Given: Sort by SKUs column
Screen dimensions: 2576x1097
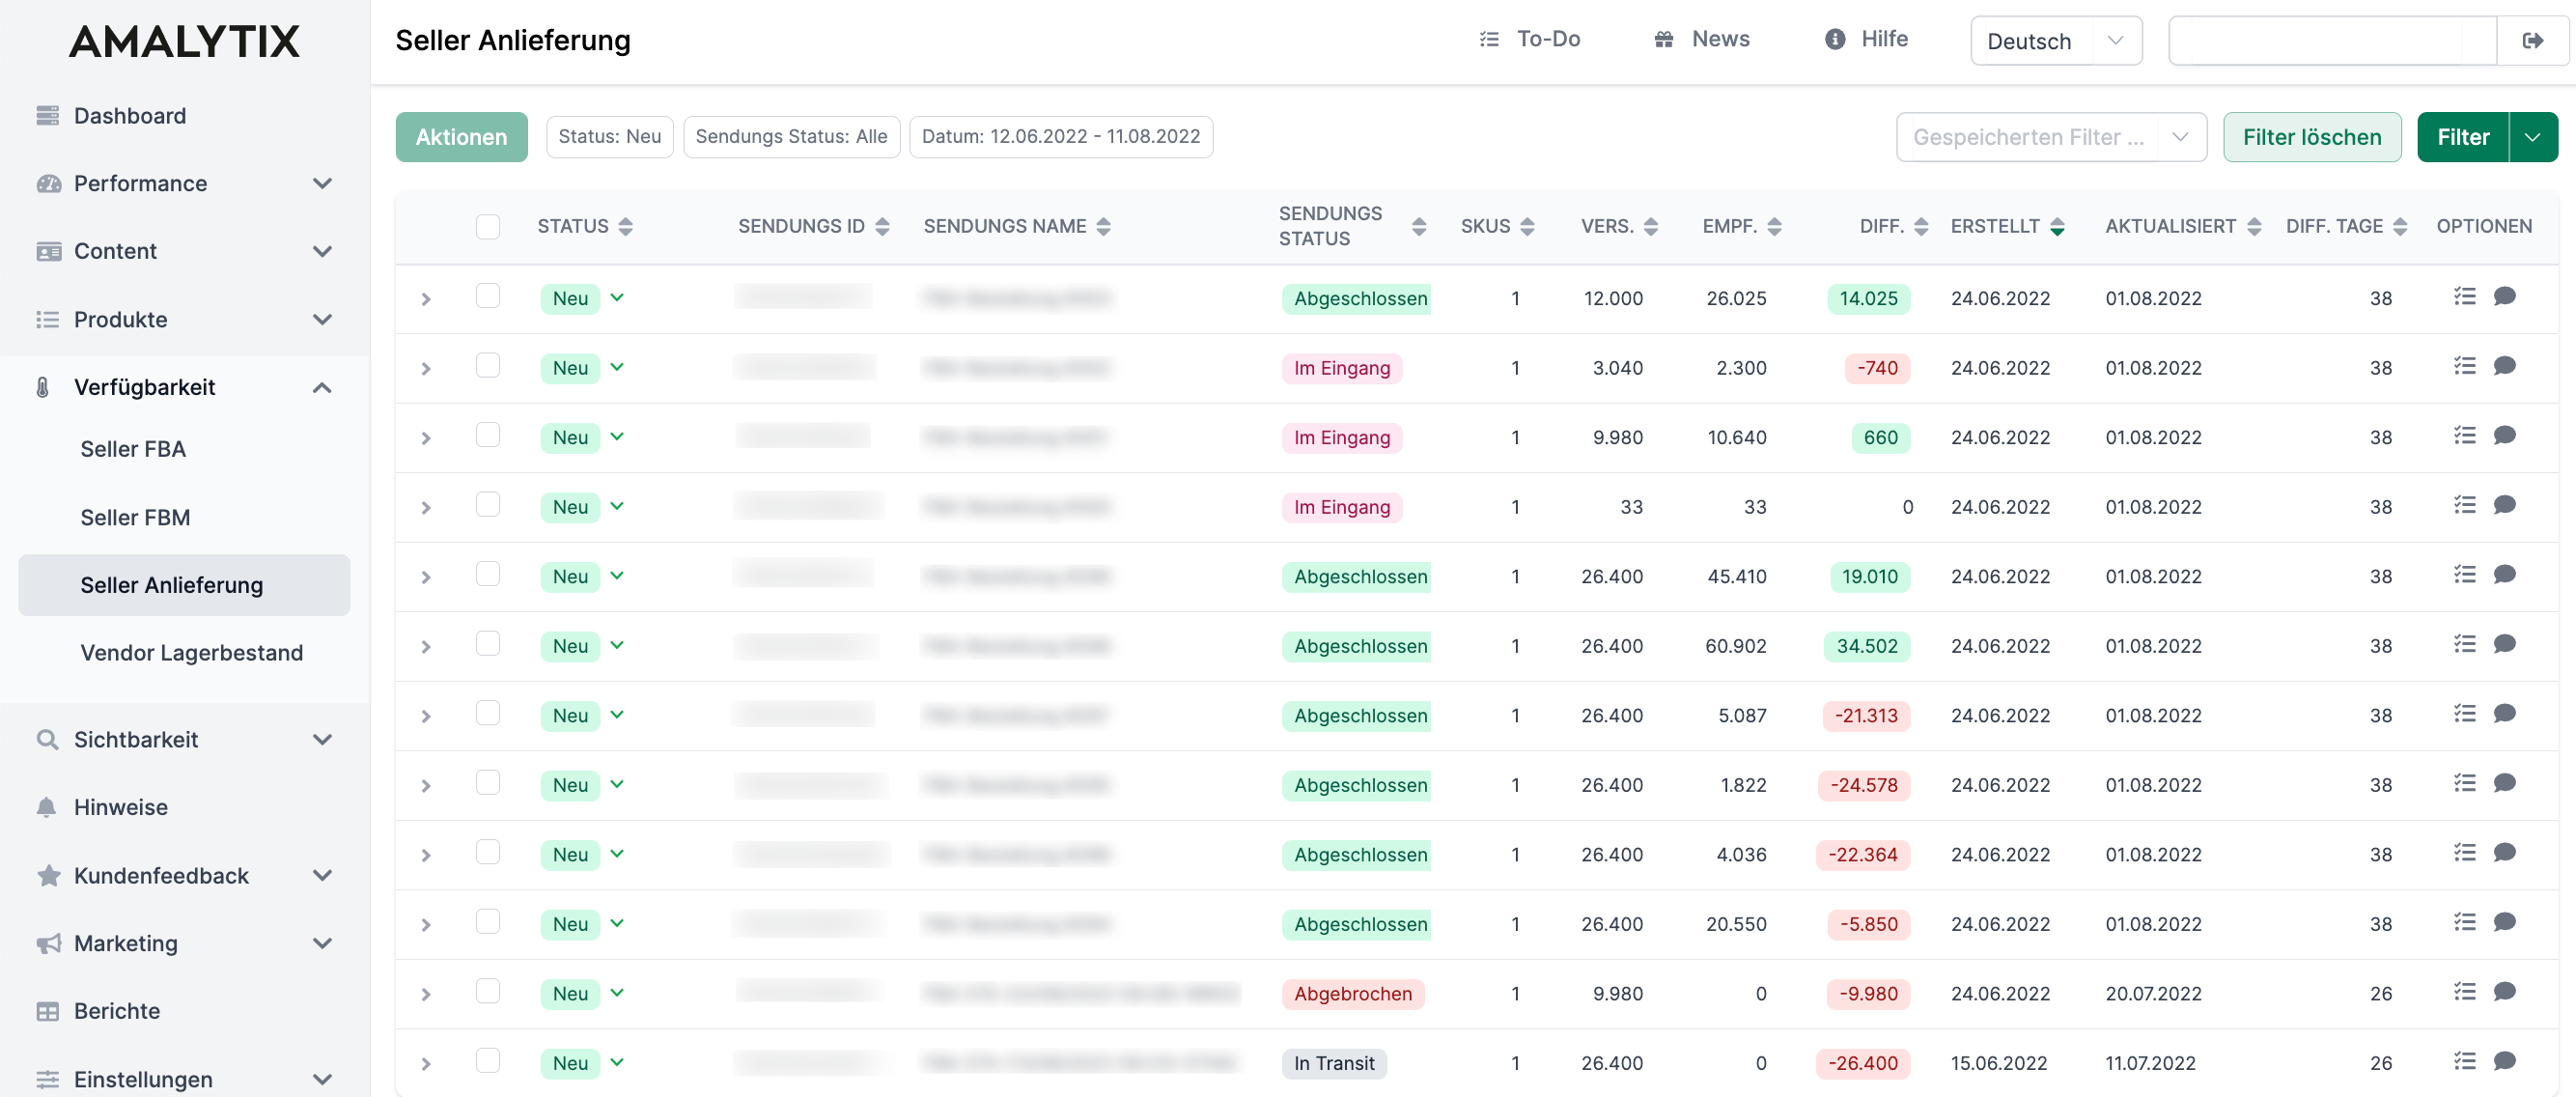Looking at the screenshot, I should coord(1527,226).
